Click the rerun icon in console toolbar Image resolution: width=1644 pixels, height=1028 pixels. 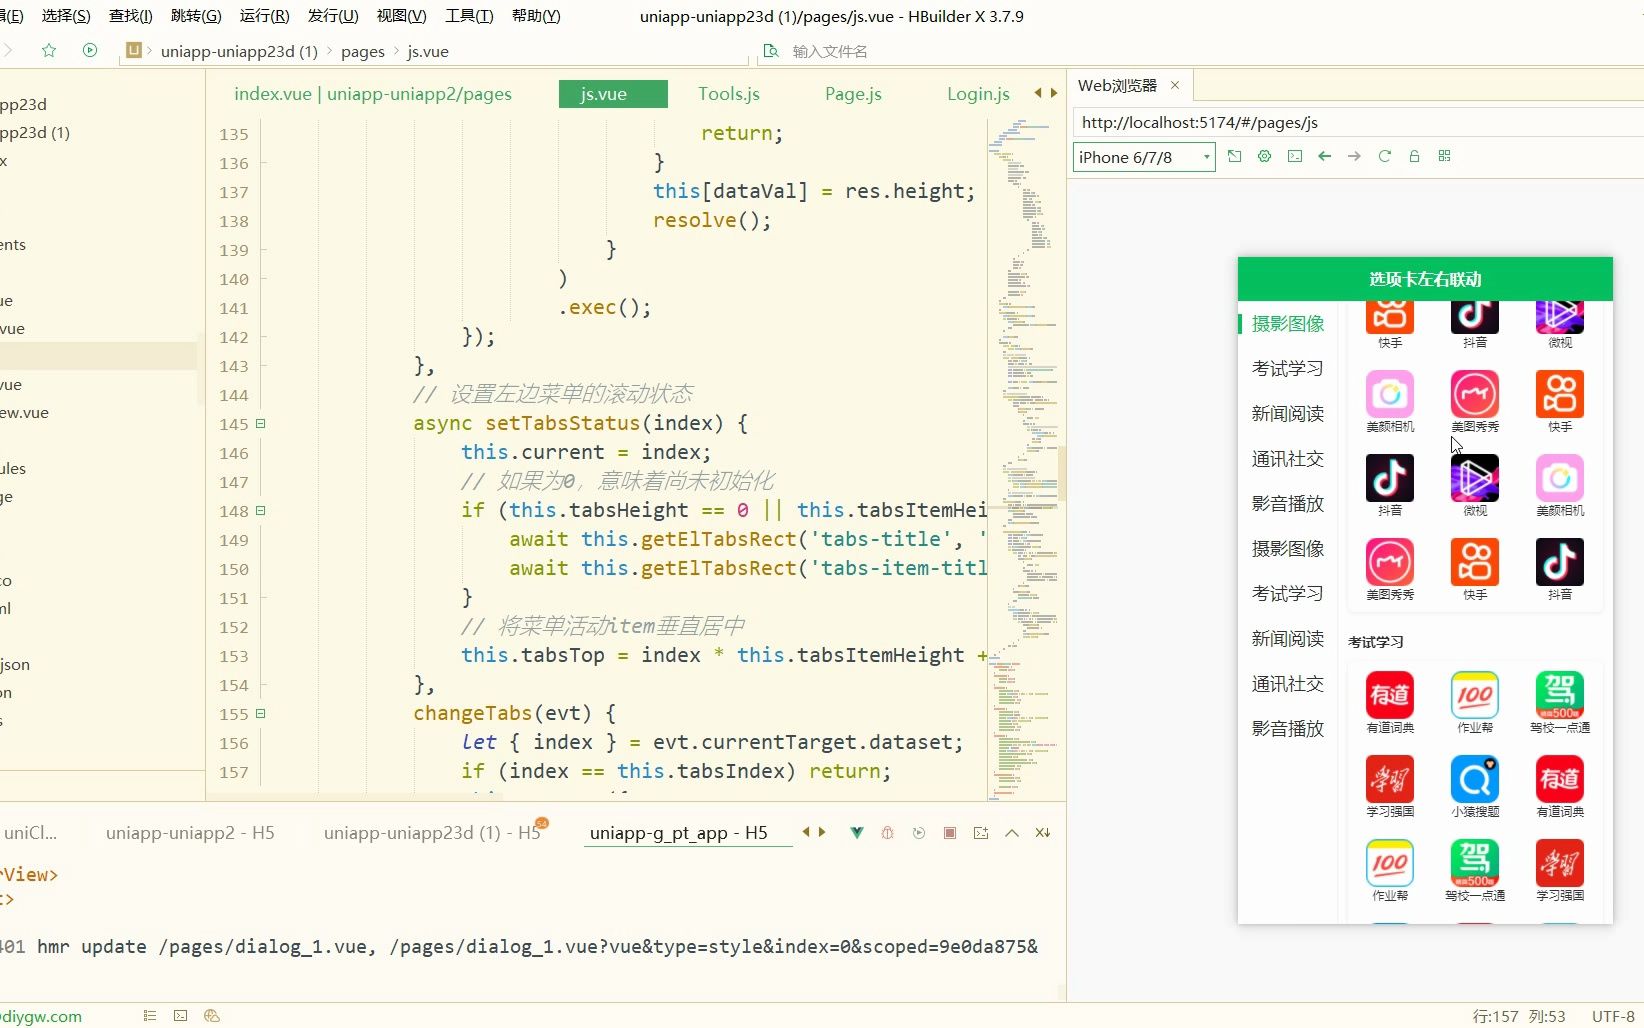tap(919, 832)
